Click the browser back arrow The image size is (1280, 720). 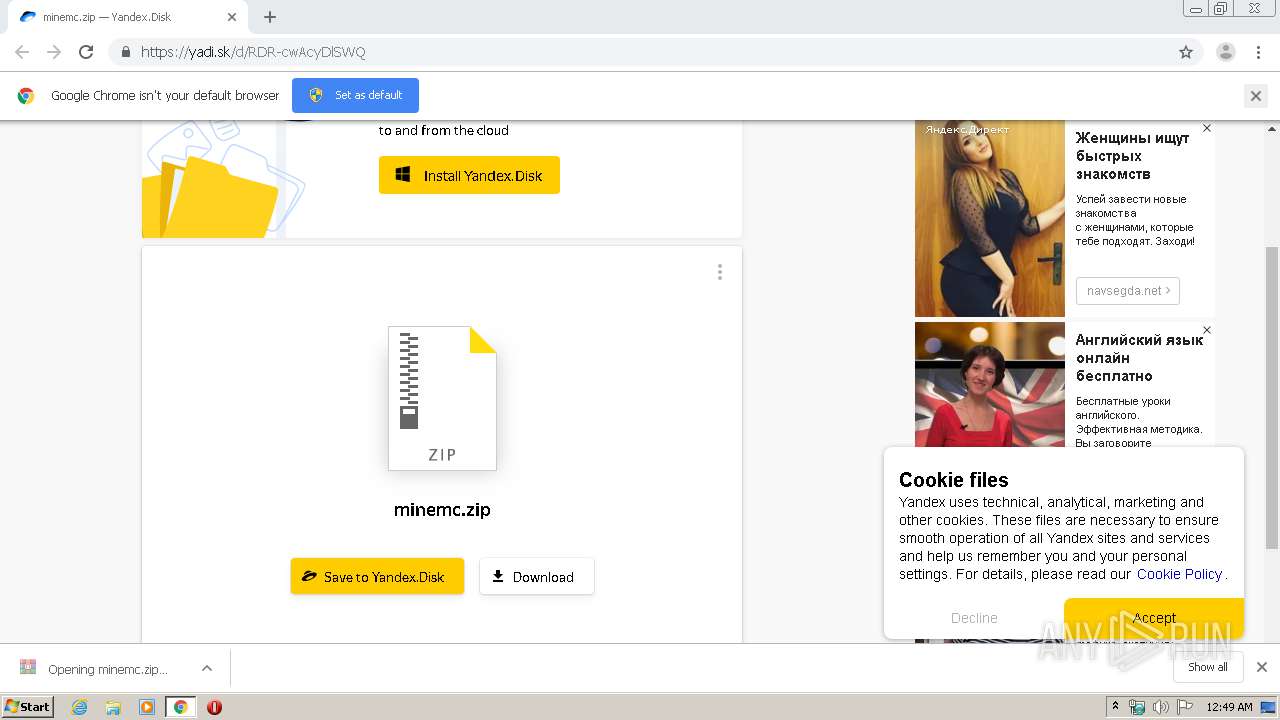(22, 52)
